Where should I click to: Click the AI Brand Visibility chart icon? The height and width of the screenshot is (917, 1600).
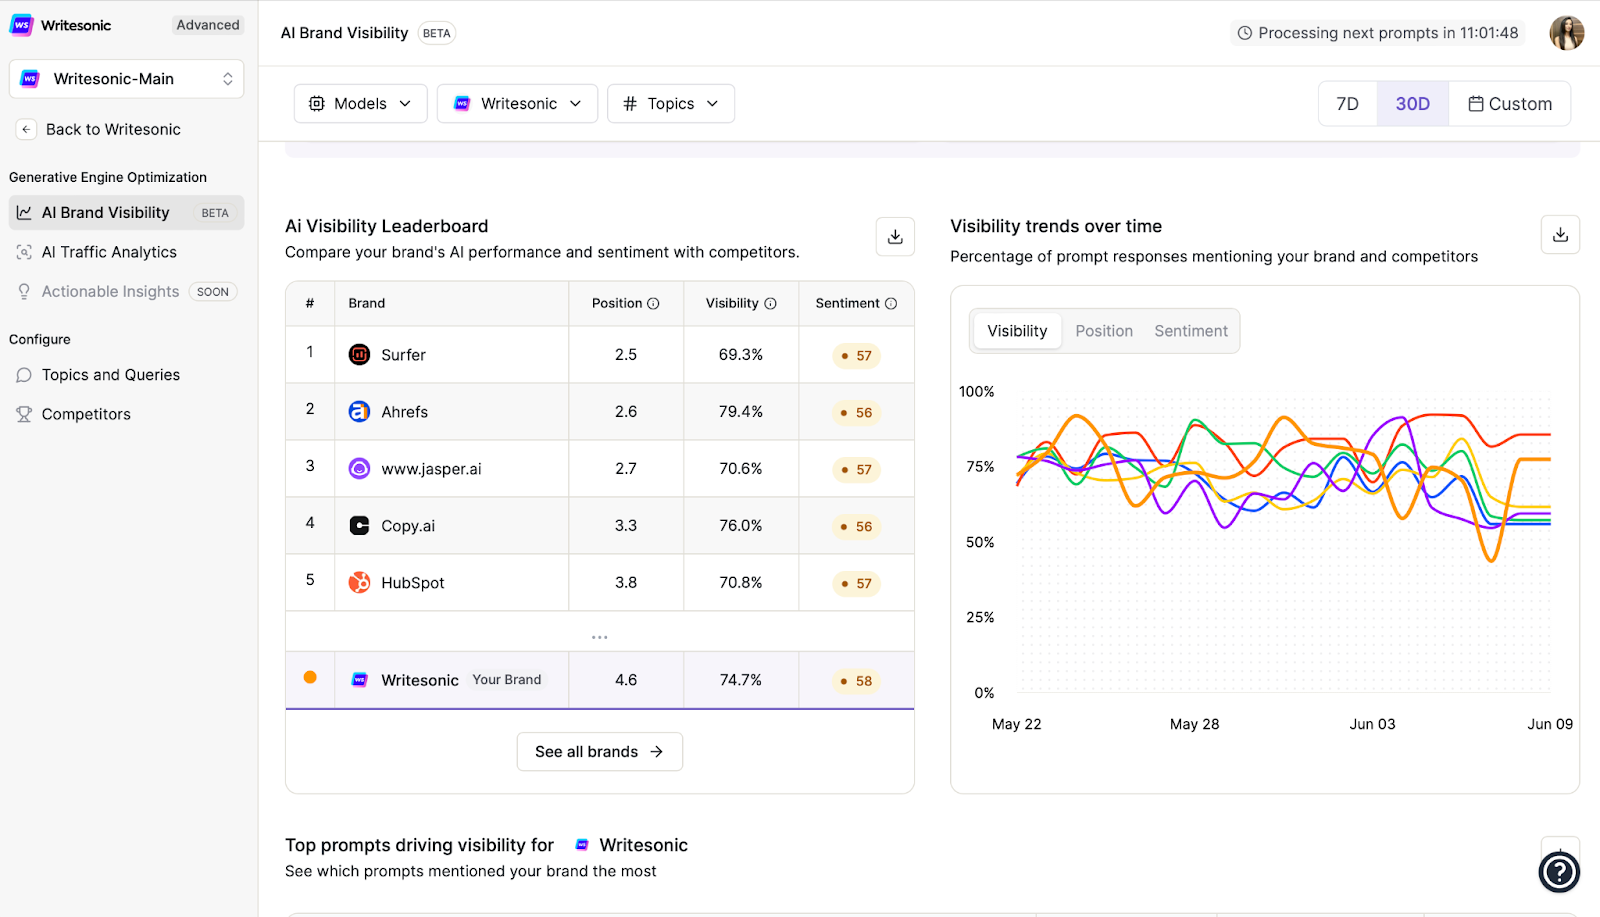tap(24, 213)
